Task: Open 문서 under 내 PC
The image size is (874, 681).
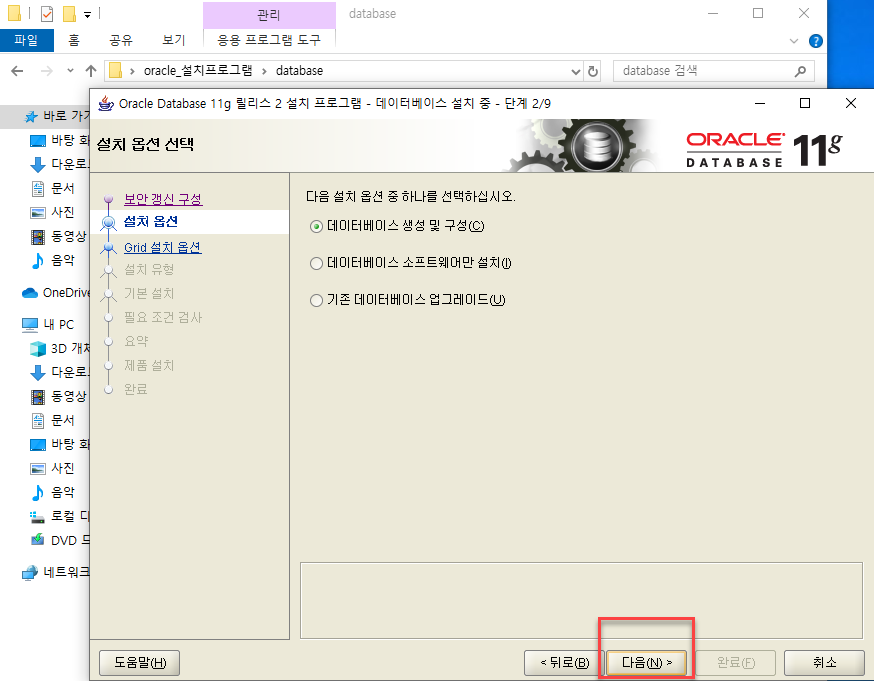Action: 52,420
